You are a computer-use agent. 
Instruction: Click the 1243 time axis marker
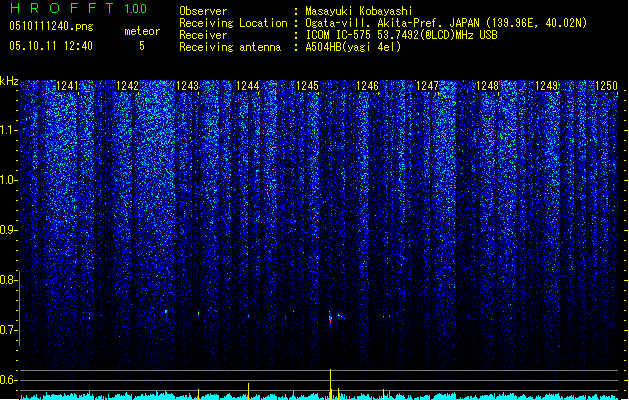point(187,86)
